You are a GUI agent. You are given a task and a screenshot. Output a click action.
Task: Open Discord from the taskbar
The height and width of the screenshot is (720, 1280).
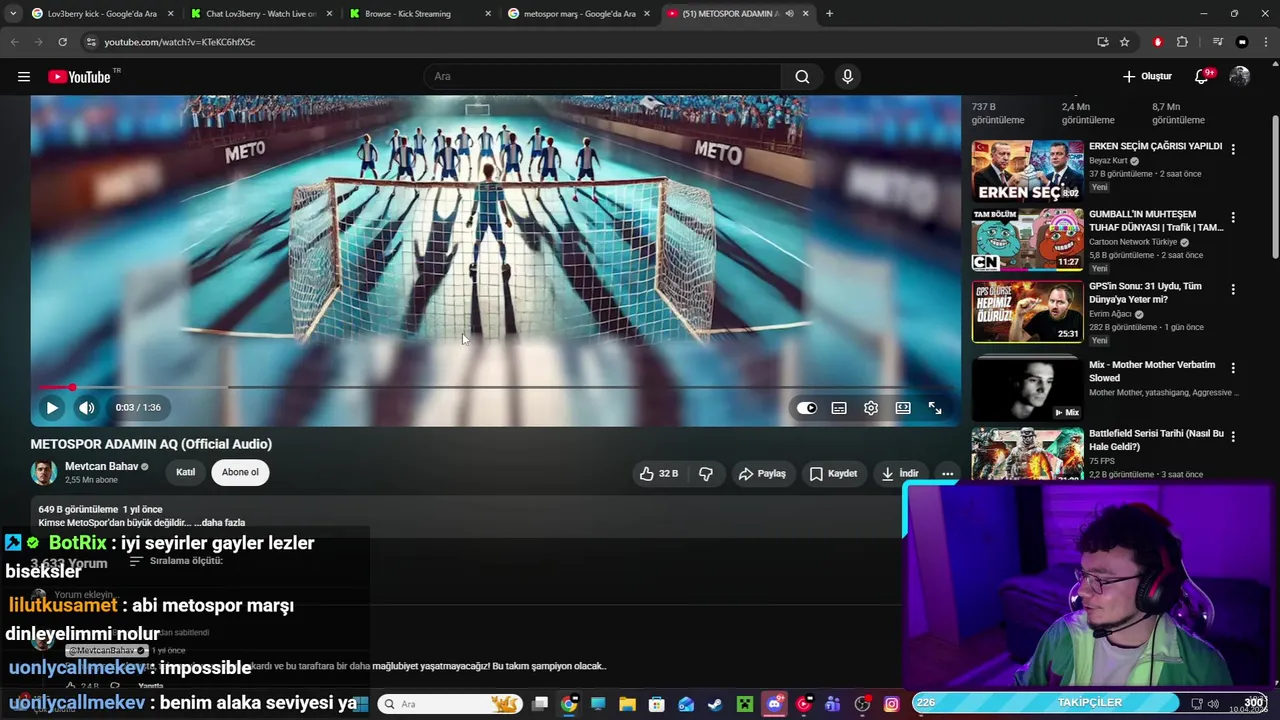pyautogui.click(x=774, y=704)
